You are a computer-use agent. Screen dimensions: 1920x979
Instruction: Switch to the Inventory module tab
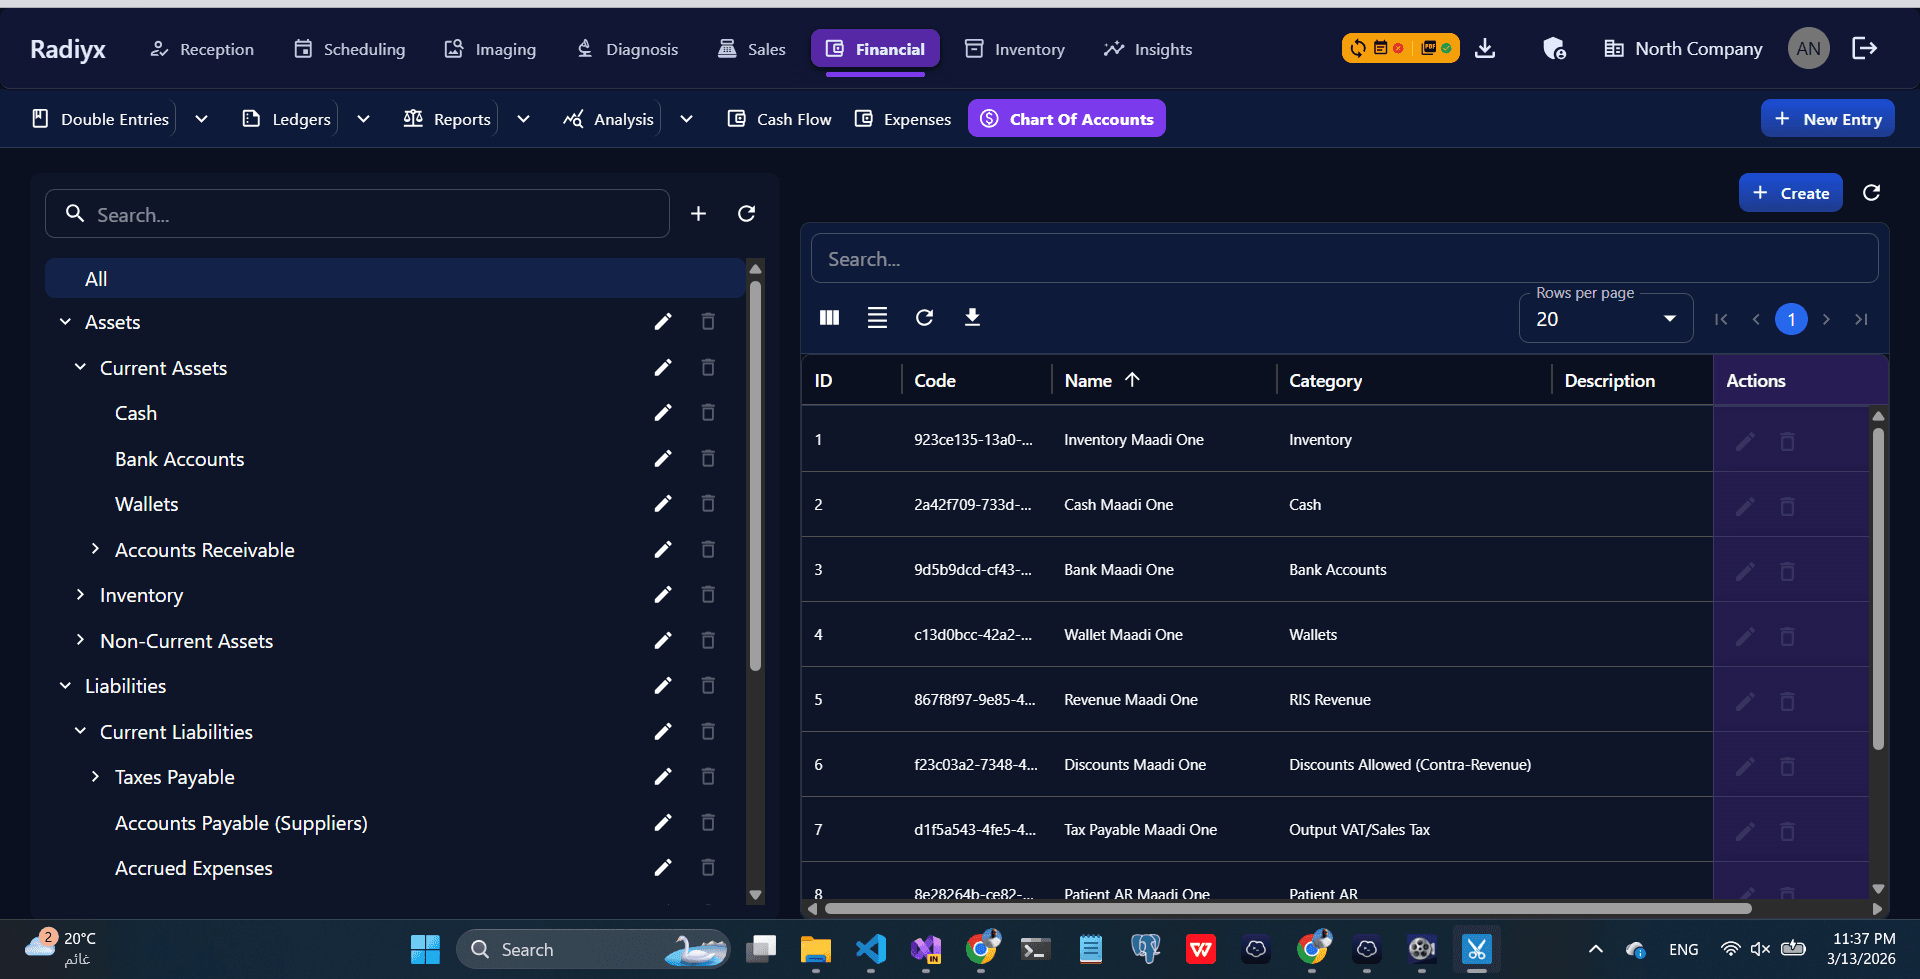(x=1014, y=49)
